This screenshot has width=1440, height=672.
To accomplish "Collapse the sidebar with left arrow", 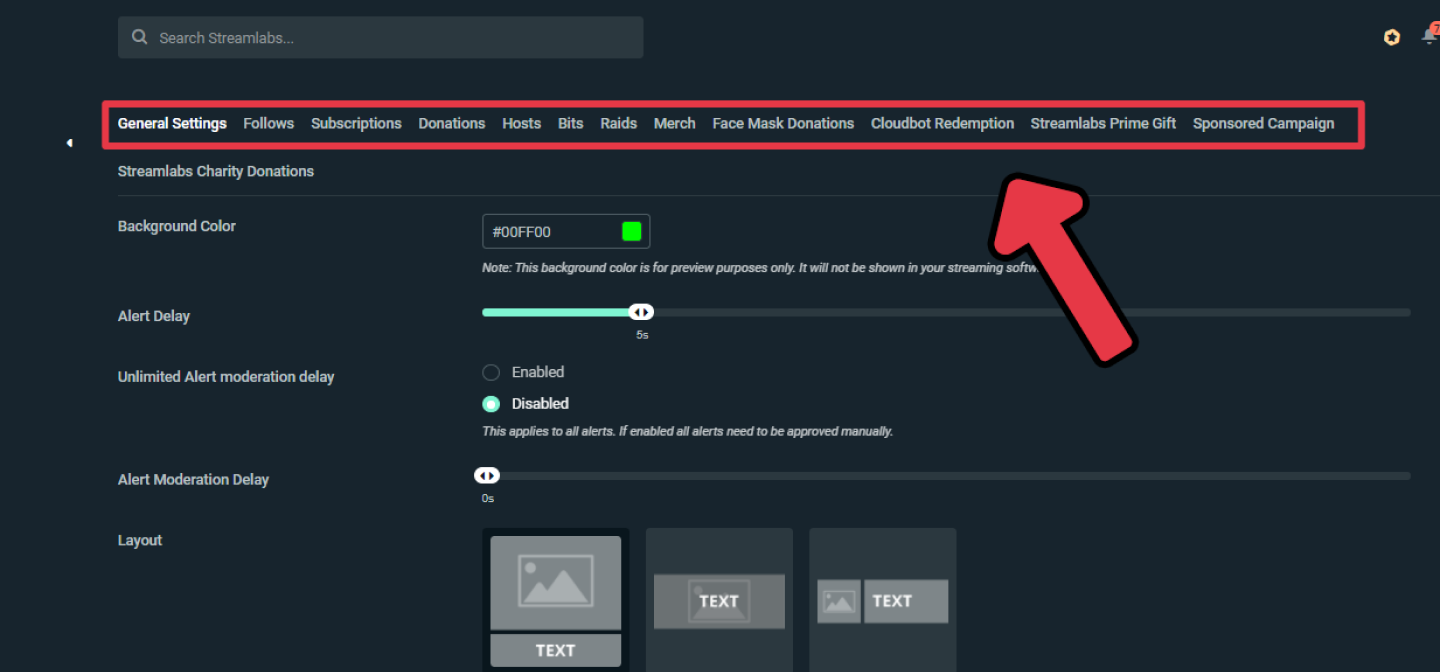I will [x=69, y=143].
